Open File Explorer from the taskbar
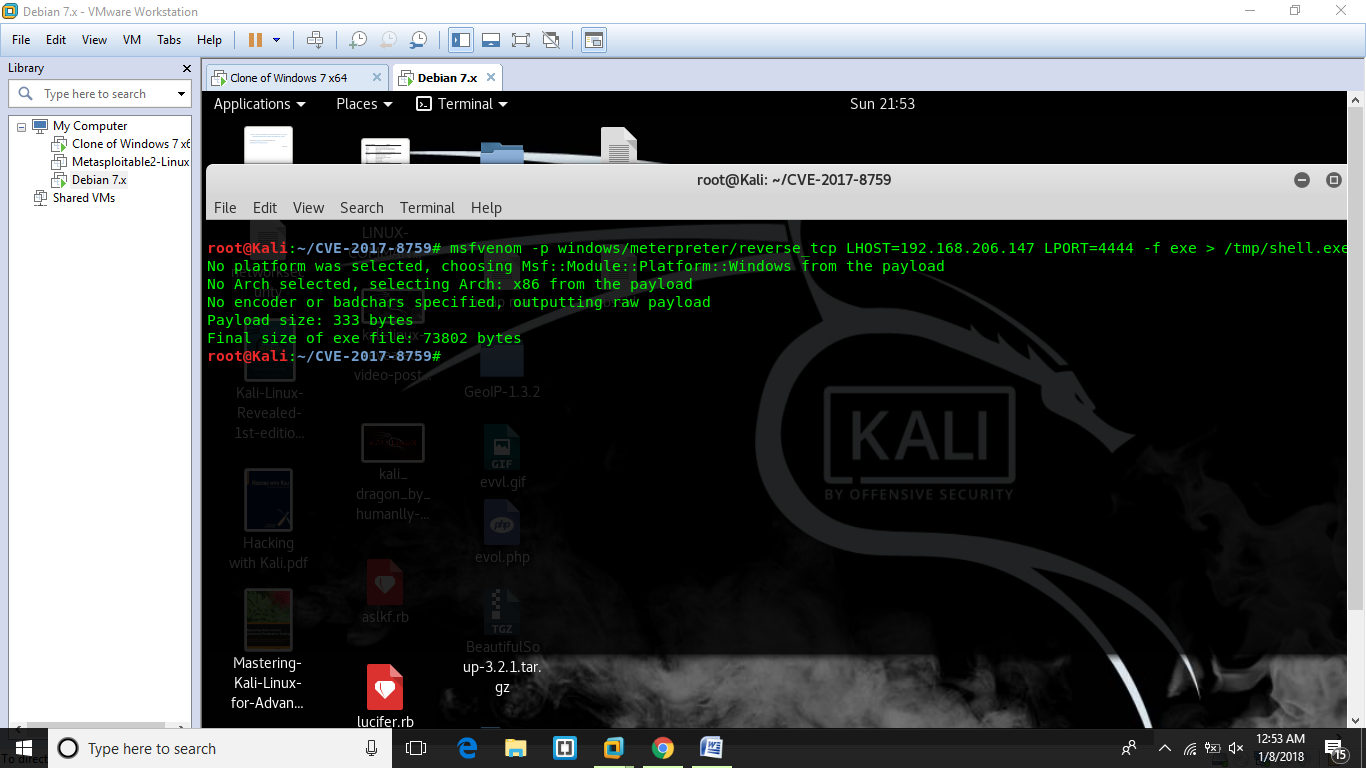The width and height of the screenshot is (1366, 768). 516,748
